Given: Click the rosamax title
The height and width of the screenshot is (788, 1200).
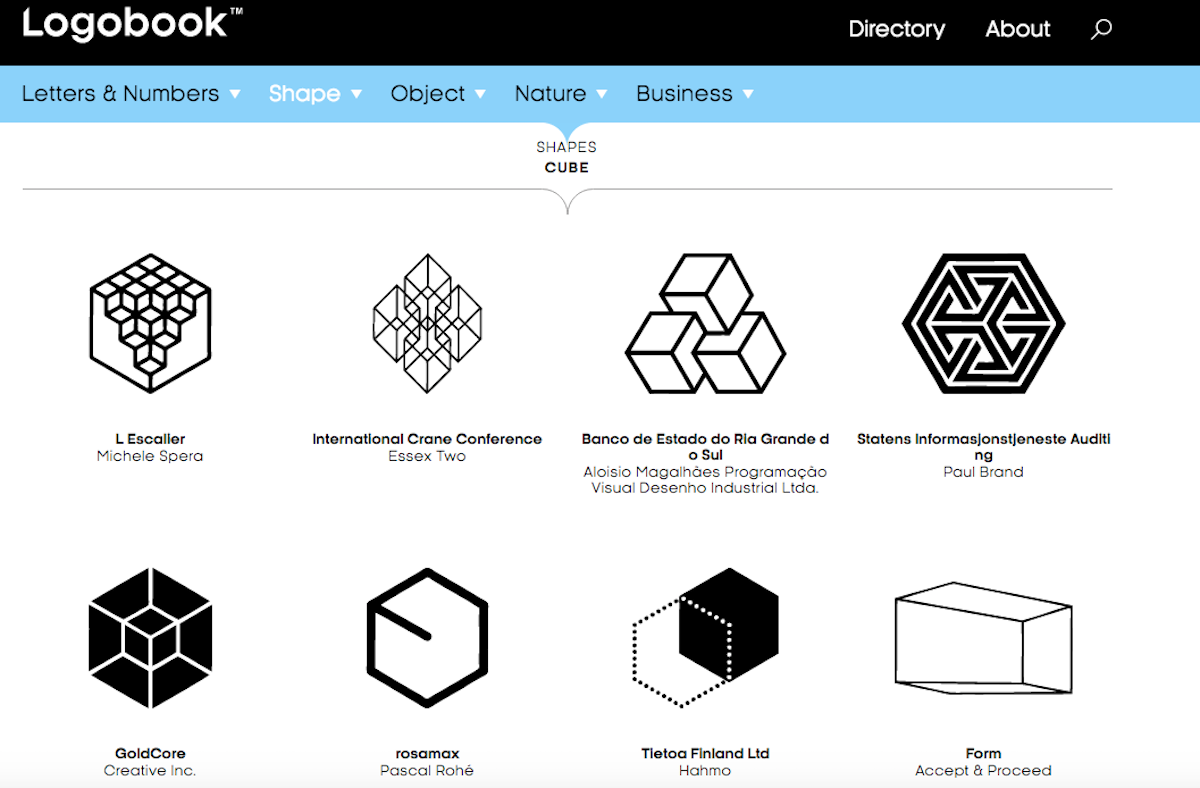Looking at the screenshot, I should point(427,754).
